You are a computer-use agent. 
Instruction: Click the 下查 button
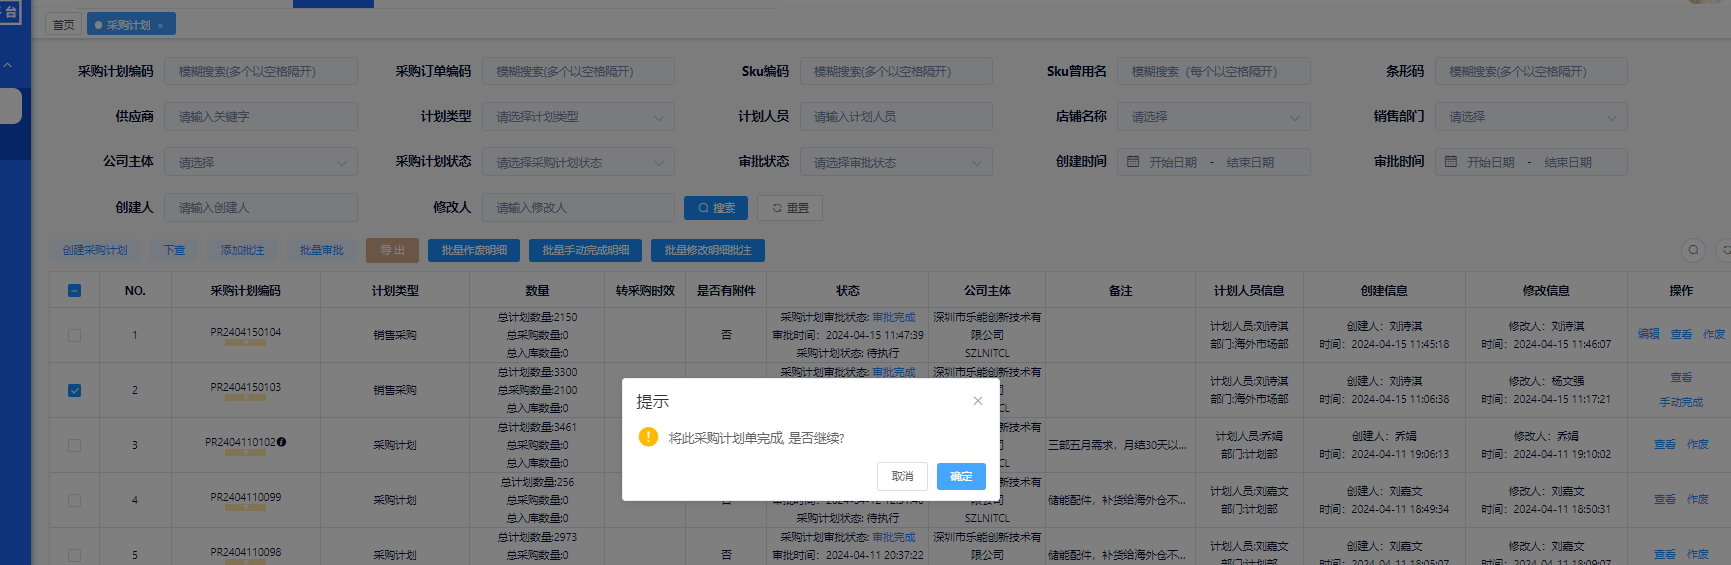174,250
